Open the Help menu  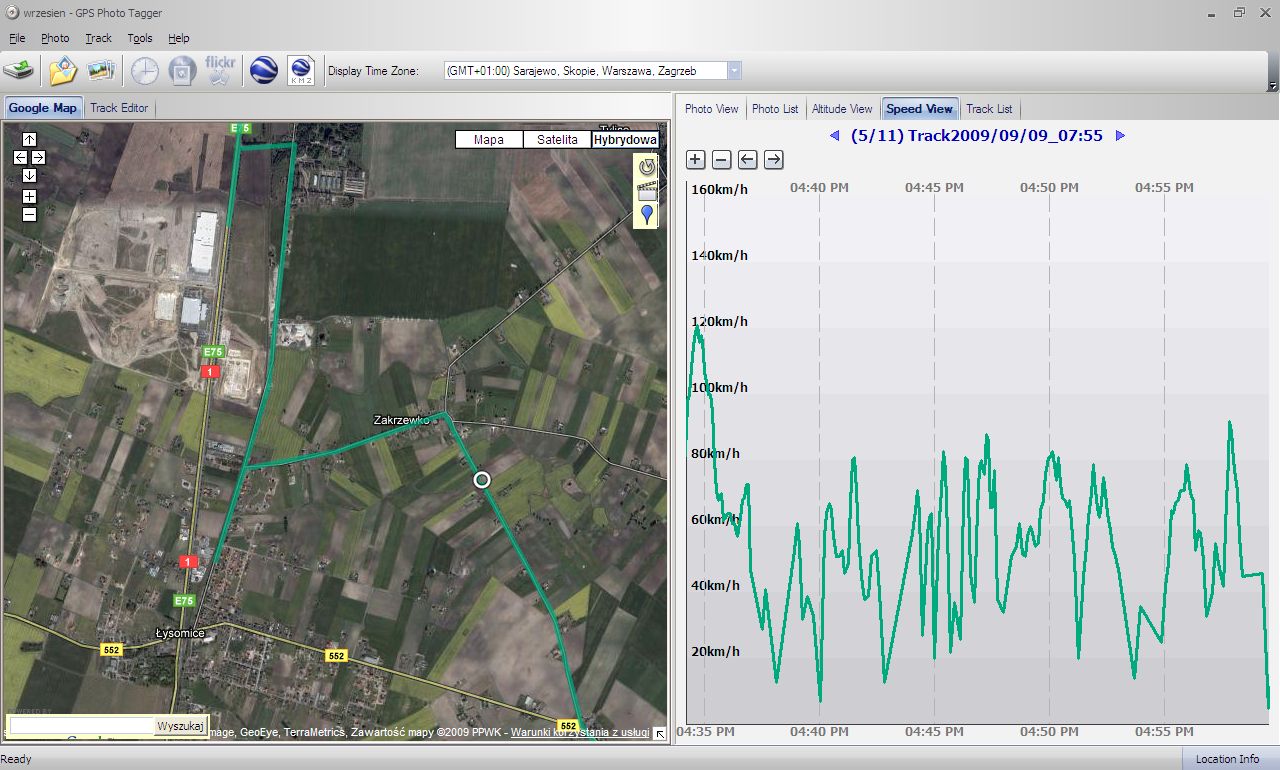179,38
